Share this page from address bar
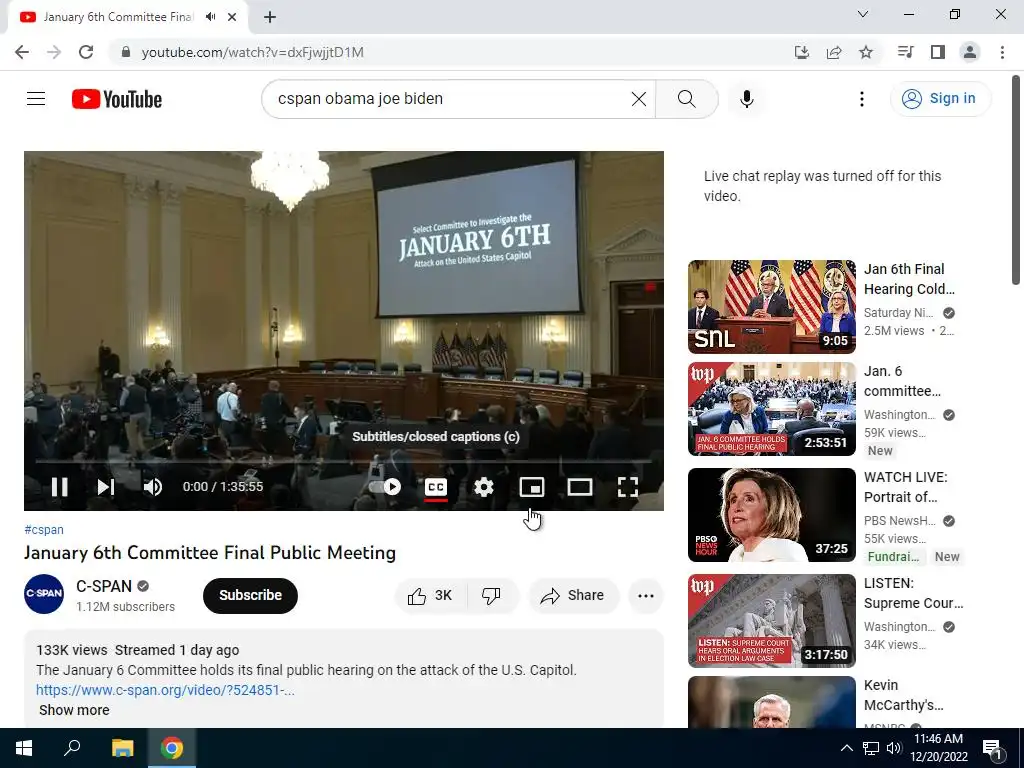Screen dimensions: 1024x768 pos(833,52)
